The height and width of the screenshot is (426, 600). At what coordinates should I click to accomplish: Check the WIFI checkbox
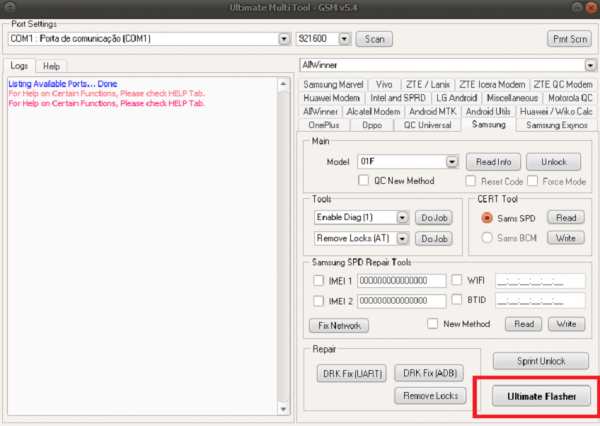[x=457, y=280]
